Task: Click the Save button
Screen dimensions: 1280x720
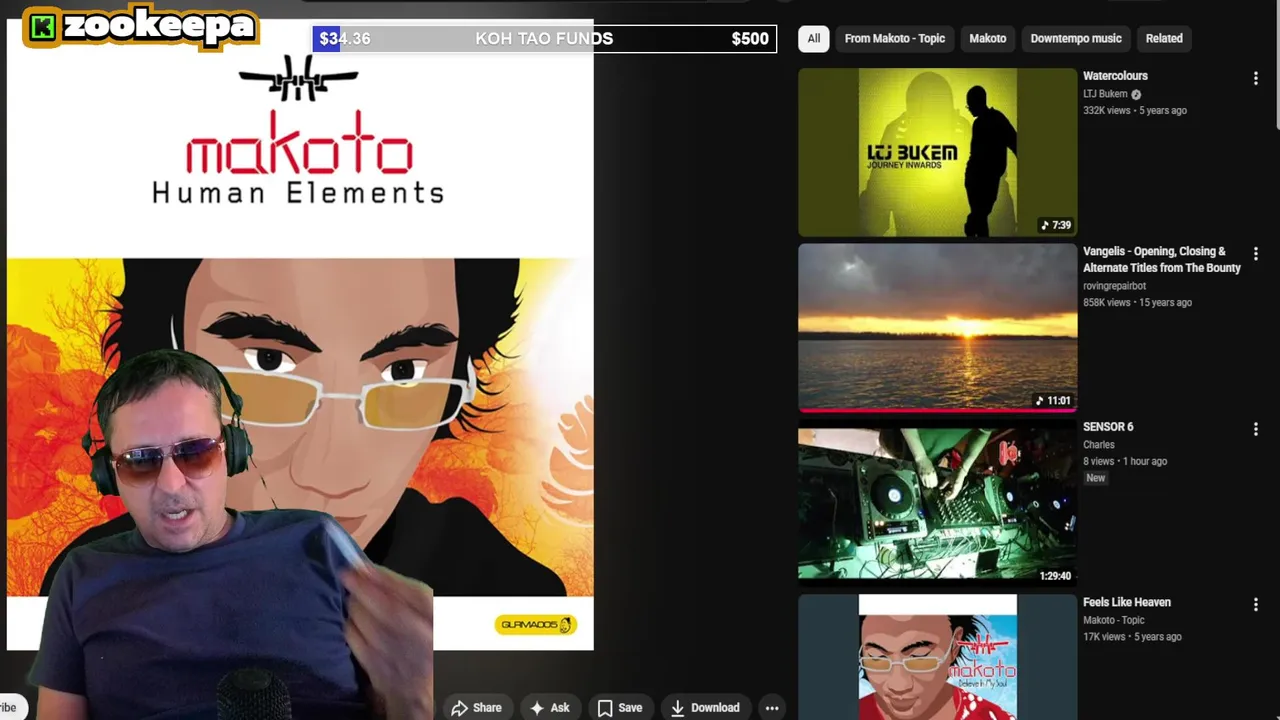Action: pyautogui.click(x=620, y=708)
